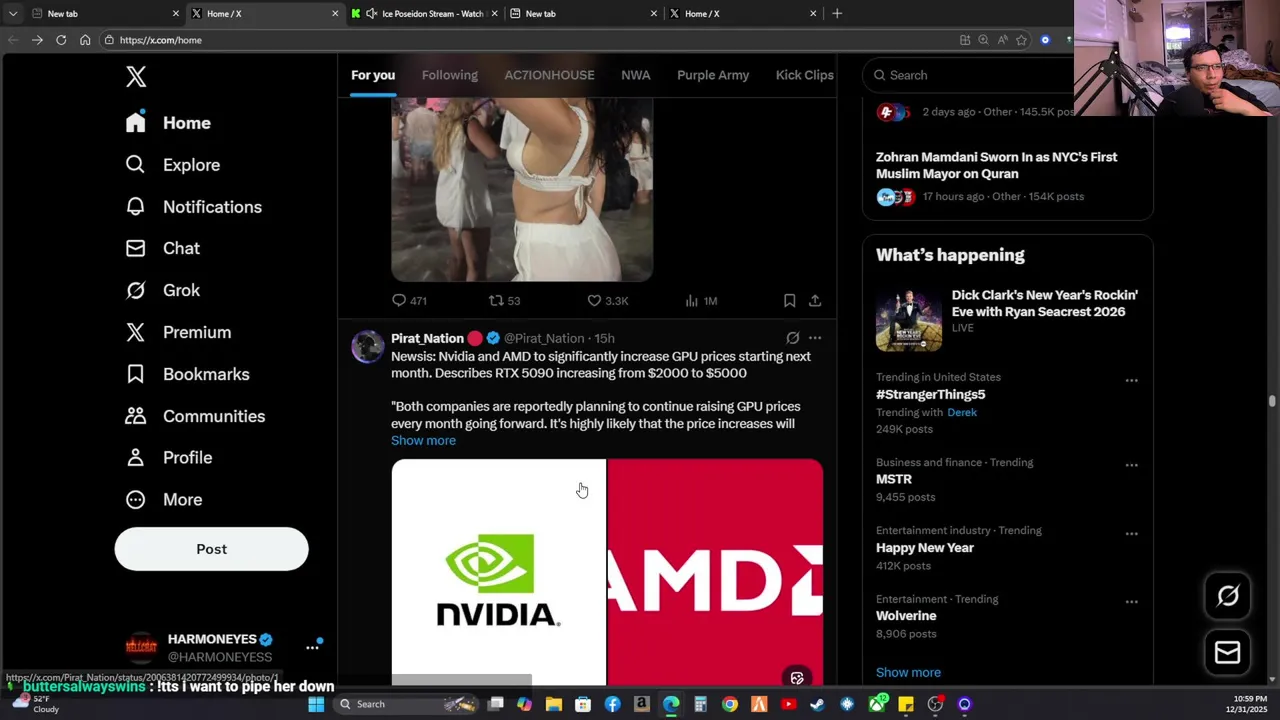Click Show more under What's happening

908,672
